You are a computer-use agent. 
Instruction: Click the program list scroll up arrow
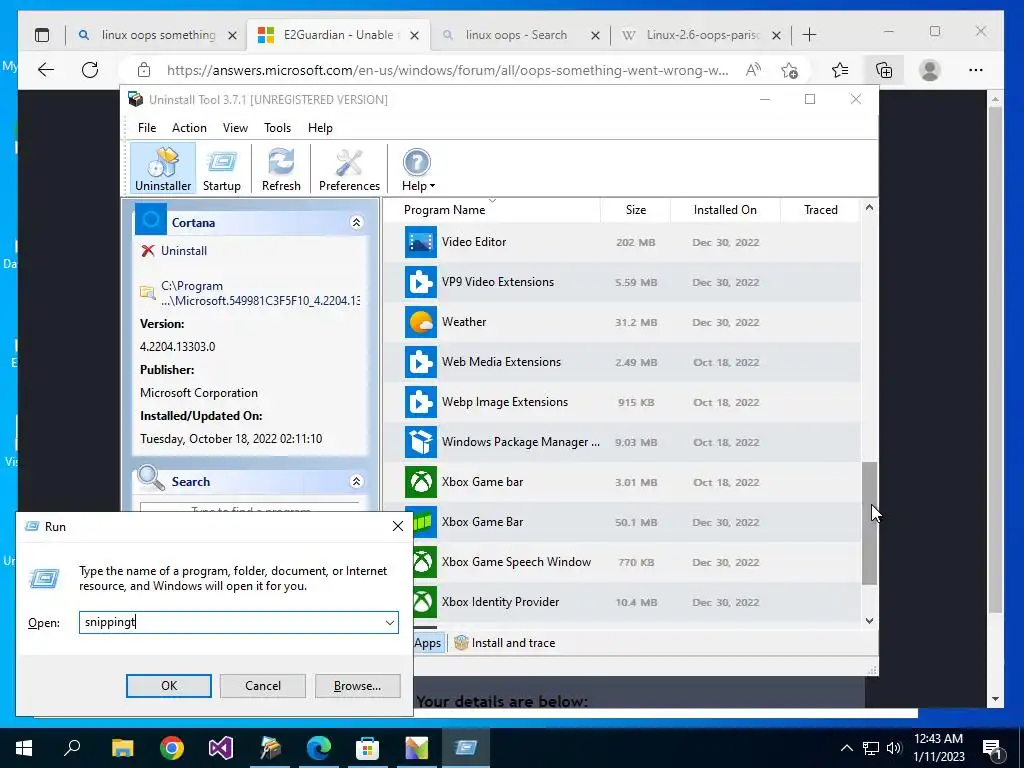tap(869, 208)
